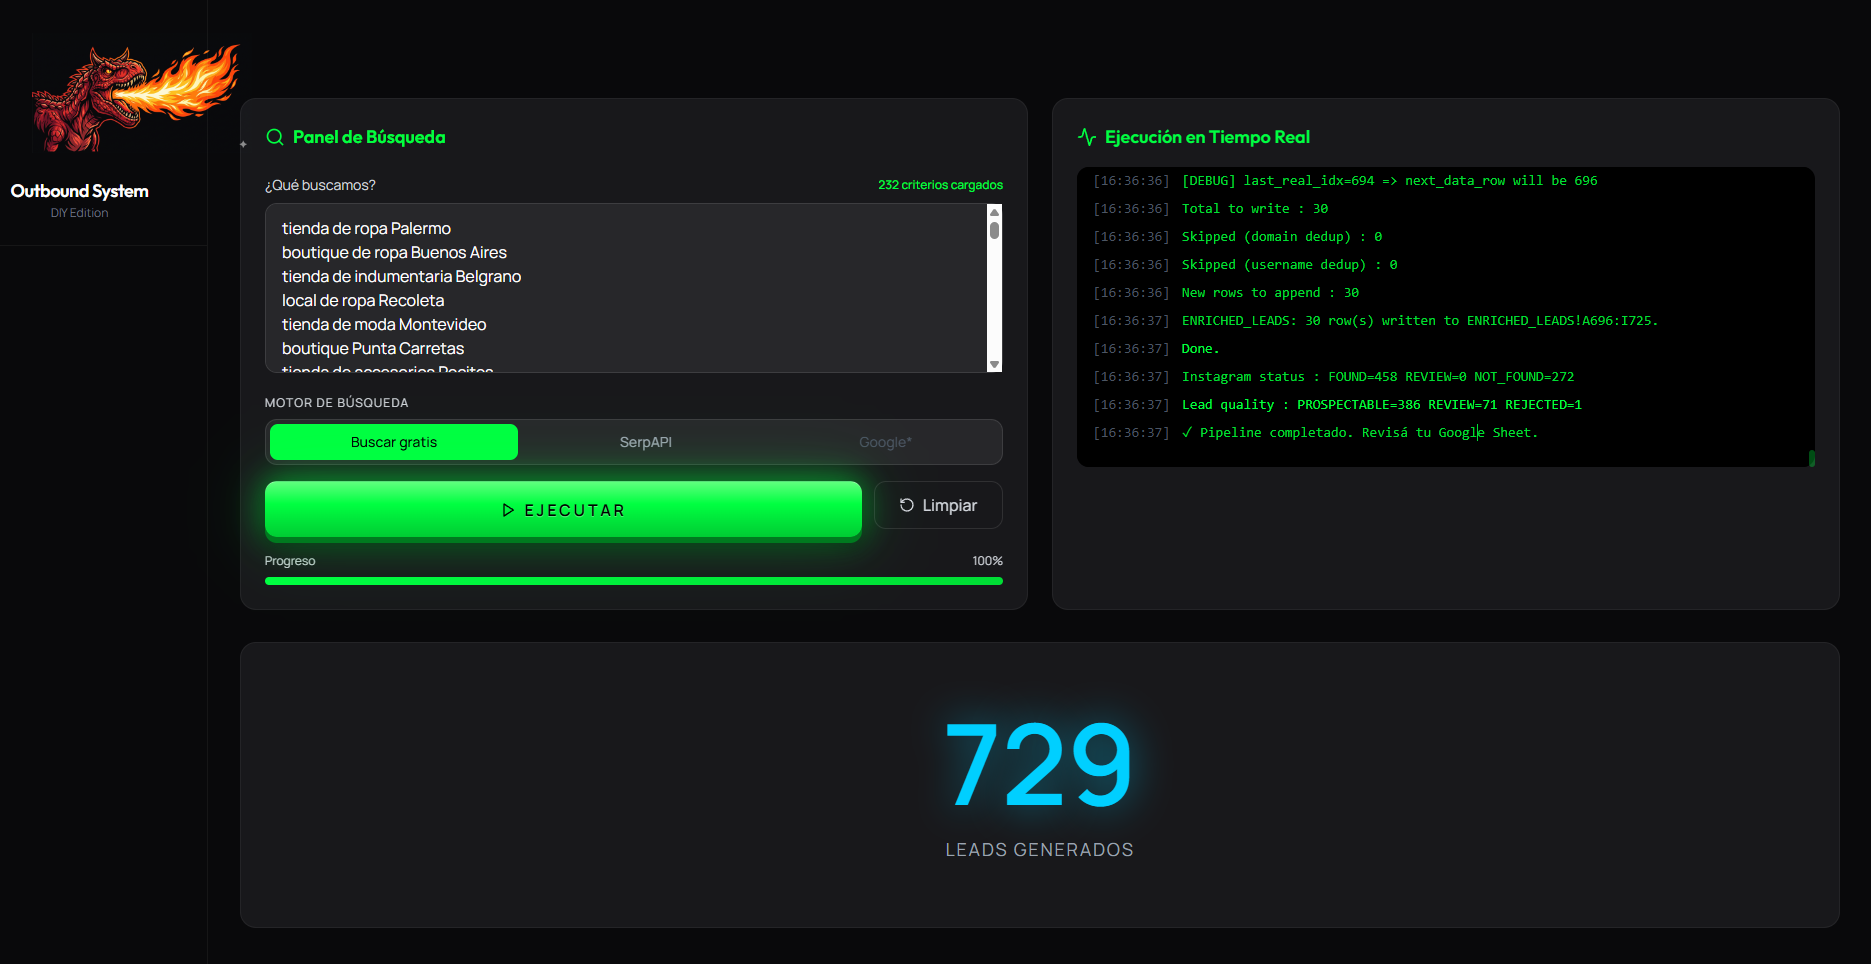The width and height of the screenshot is (1871, 964).
Task: Click the 'Lead quality : PROSPECTABLE=386' log line
Action: coord(1381,405)
